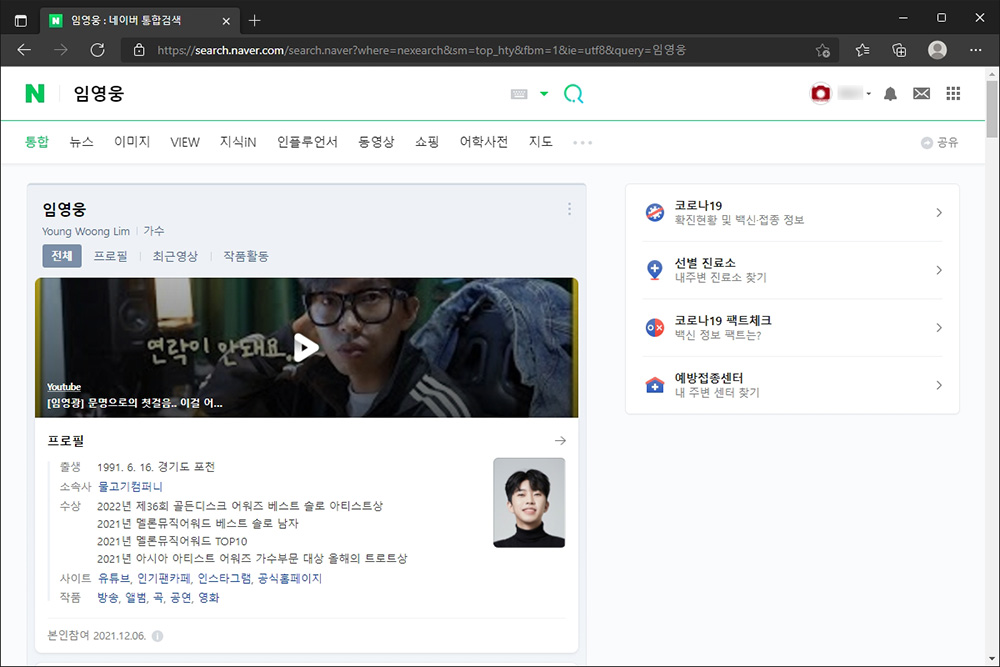Viewport: 1000px width, 667px height.
Task: Click the singer's profile photo
Action: tap(529, 502)
